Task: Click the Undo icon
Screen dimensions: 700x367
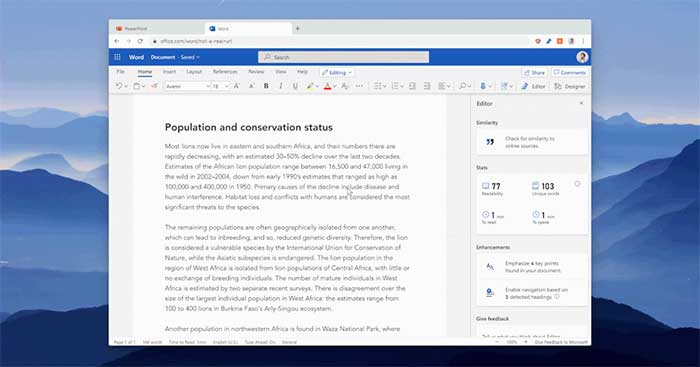Action: pyautogui.click(x=118, y=86)
